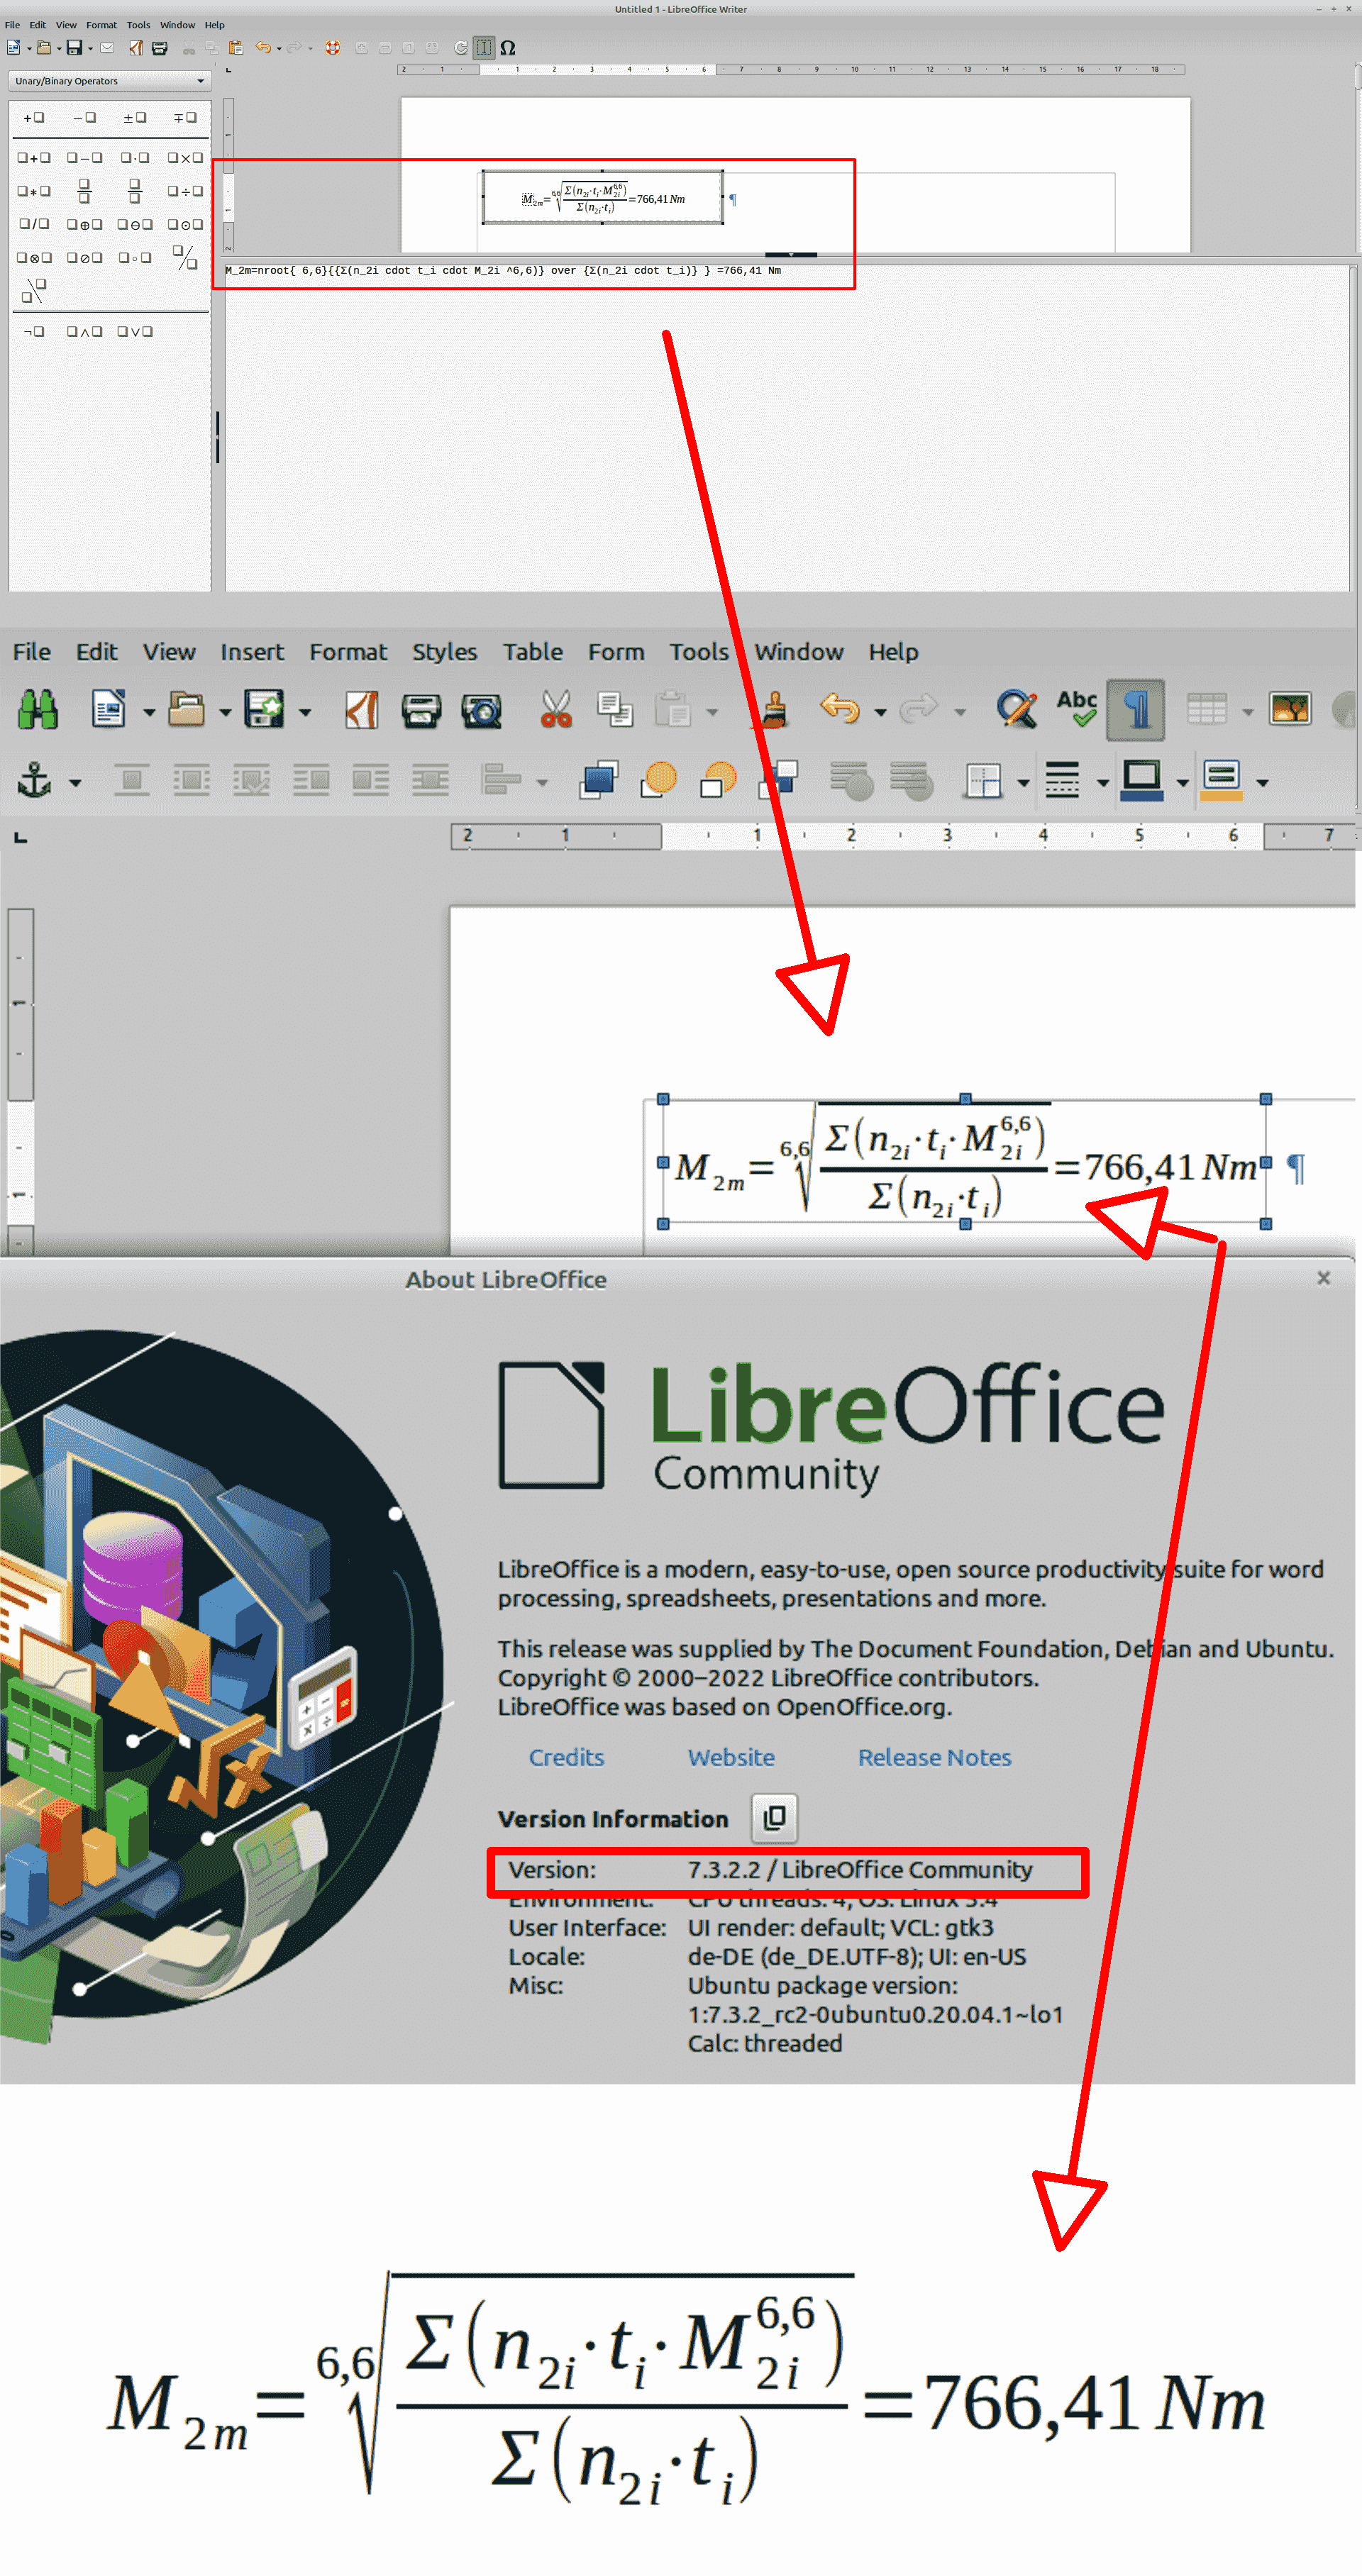
Task: Click the Insert Image icon in the large toolbar
Action: click(1290, 710)
